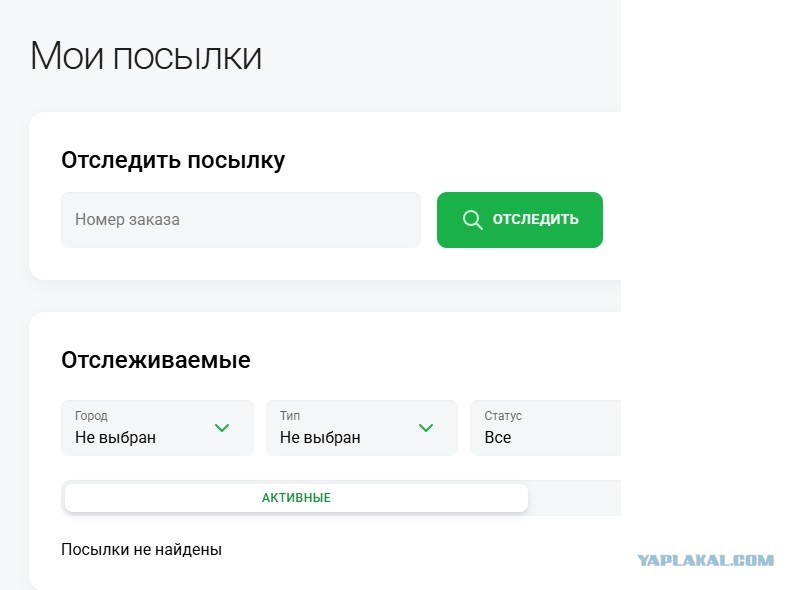Click the Посылки не найдены message
Viewport: 800px width, 590px height.
(141, 550)
